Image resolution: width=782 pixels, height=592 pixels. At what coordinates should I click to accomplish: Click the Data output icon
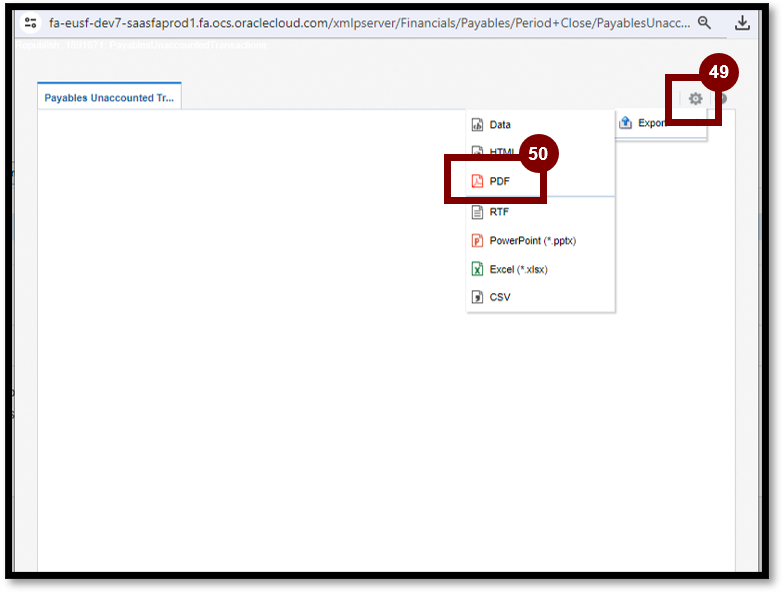pos(477,125)
